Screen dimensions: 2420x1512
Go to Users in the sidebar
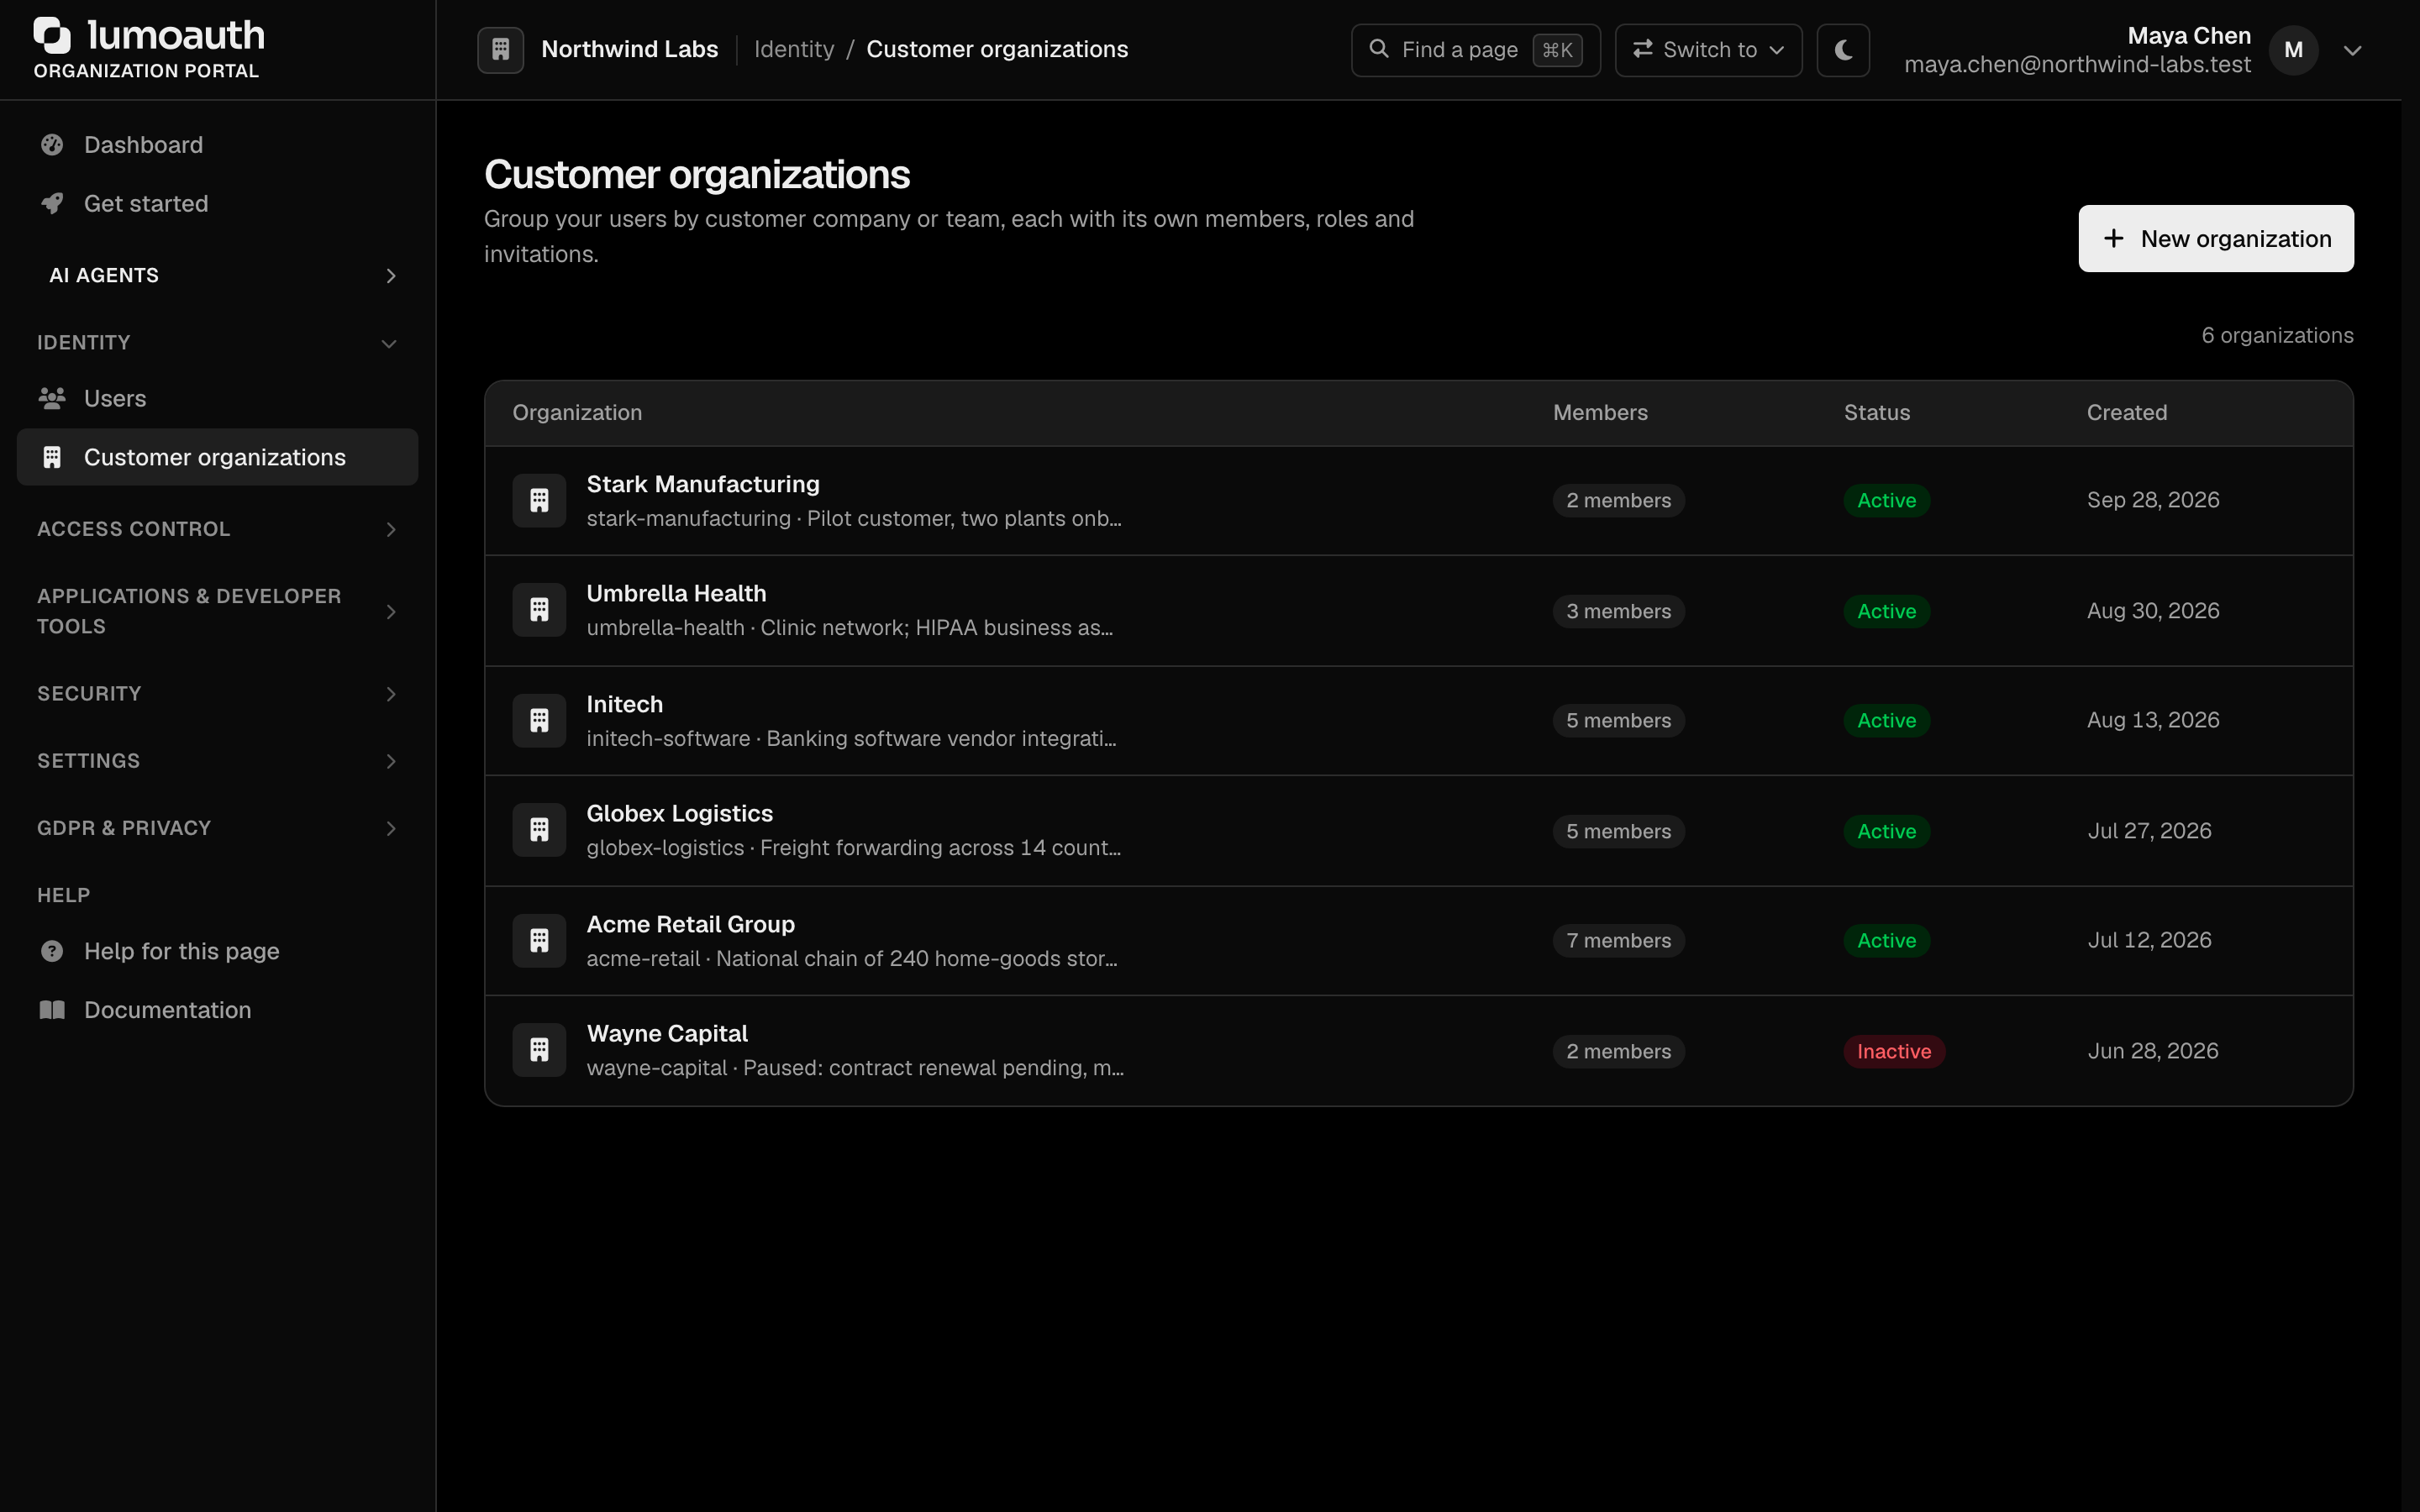pos(218,399)
